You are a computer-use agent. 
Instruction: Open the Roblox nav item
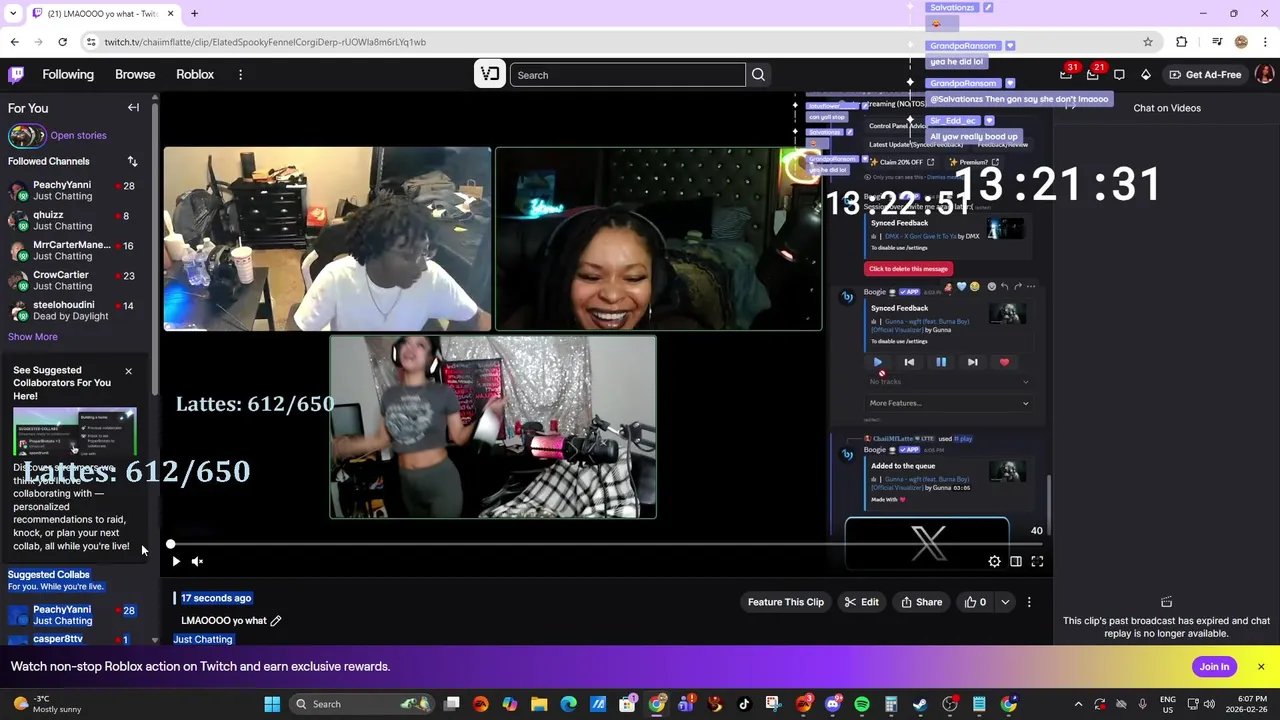(195, 75)
